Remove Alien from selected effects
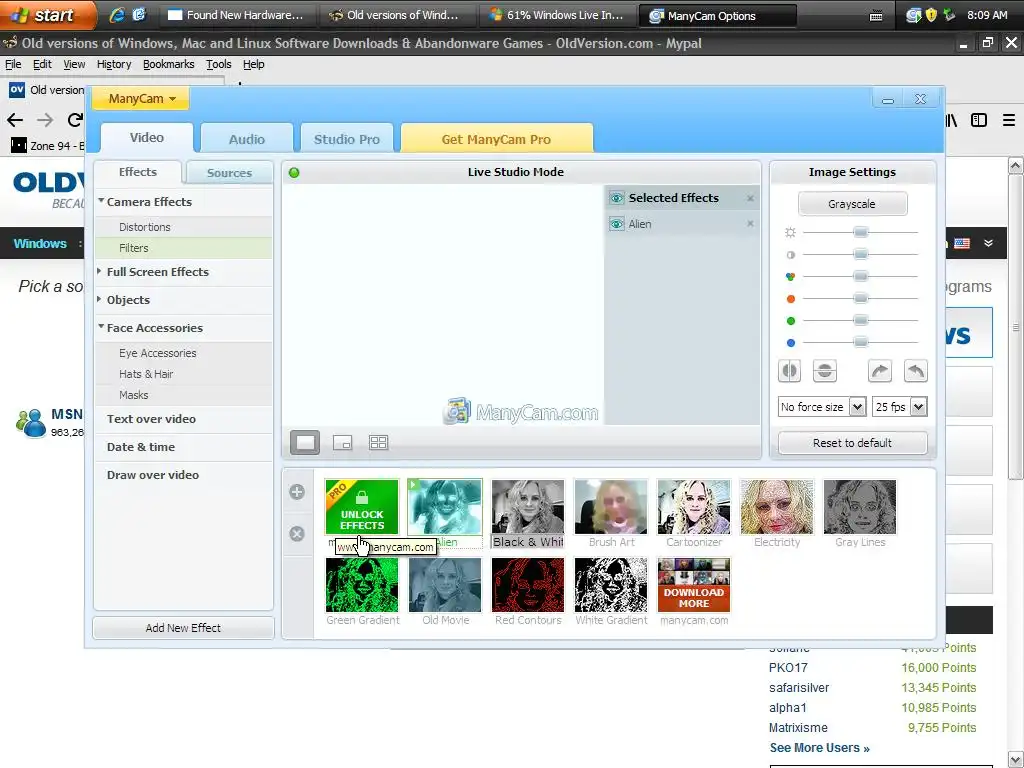This screenshot has width=1024, height=768. 750,223
